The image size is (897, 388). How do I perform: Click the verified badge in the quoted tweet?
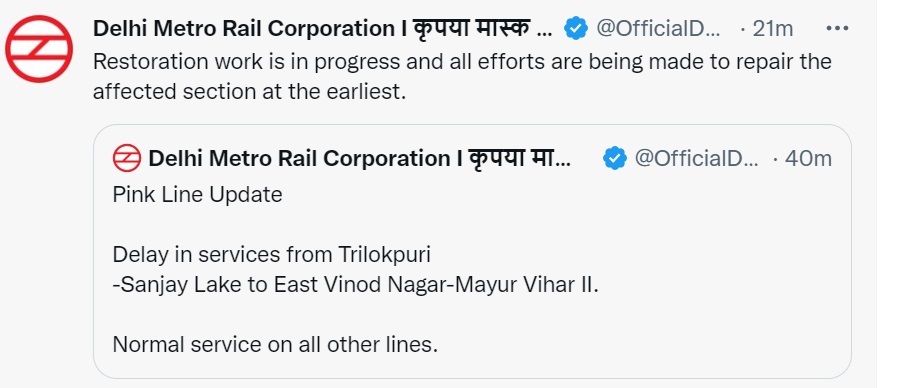point(614,159)
